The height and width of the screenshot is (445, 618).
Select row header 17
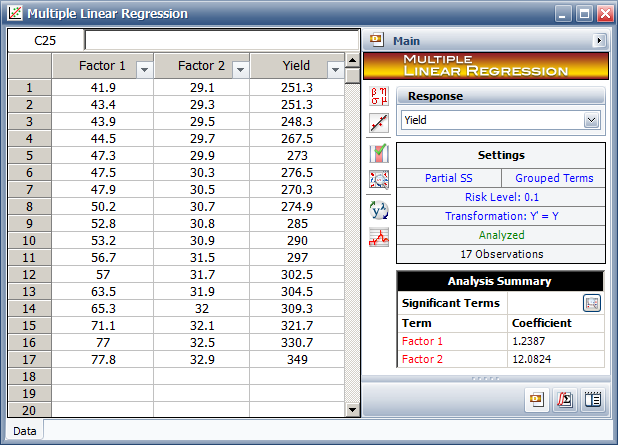click(x=30, y=359)
